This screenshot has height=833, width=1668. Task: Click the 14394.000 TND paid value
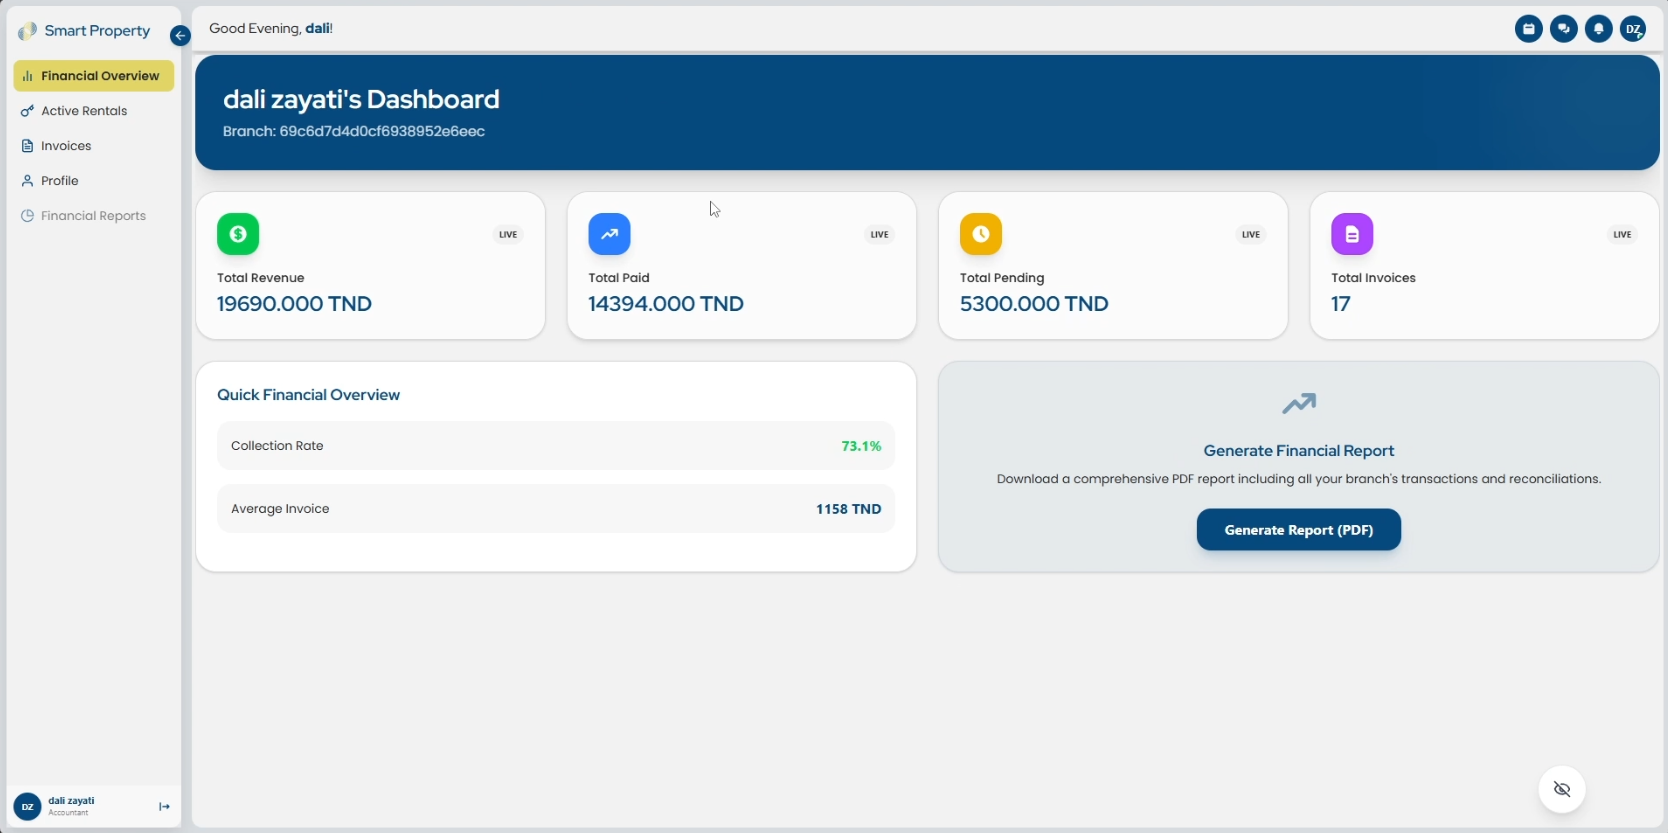[x=666, y=304]
